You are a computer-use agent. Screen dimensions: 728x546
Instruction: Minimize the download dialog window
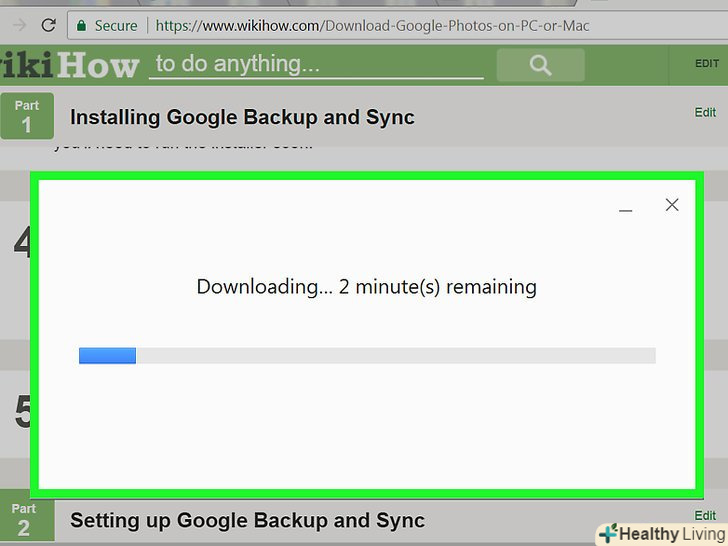tap(626, 206)
